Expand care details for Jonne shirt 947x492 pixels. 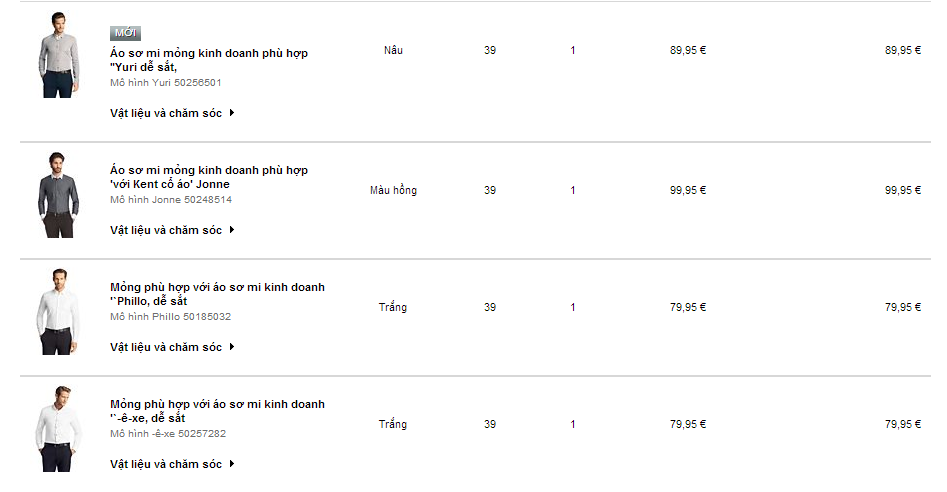tap(172, 230)
